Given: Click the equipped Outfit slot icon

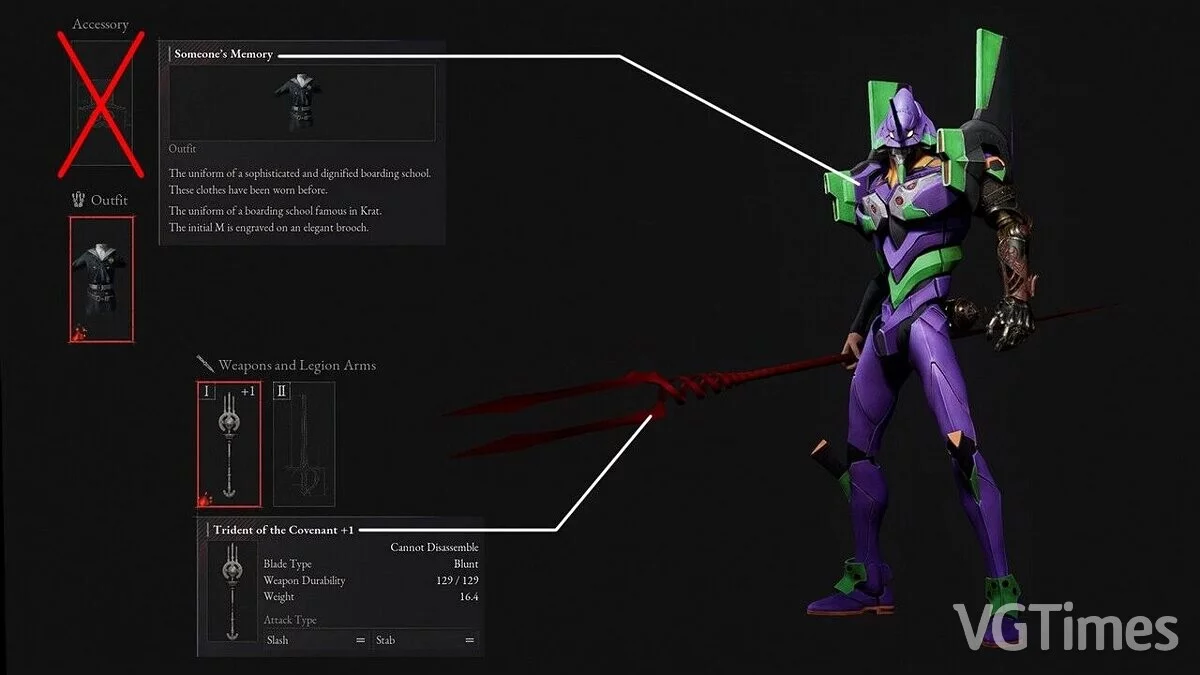Looking at the screenshot, I should click(101, 279).
